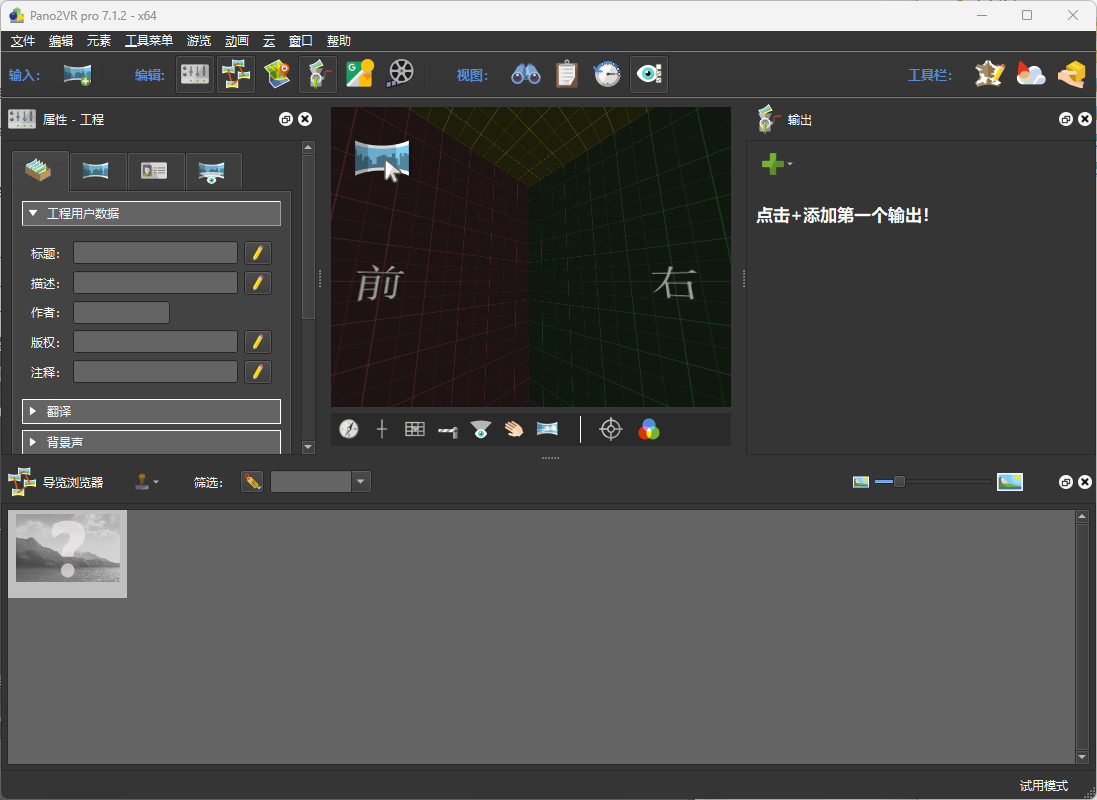
Task: Open the 帮助 menu
Action: 339,41
